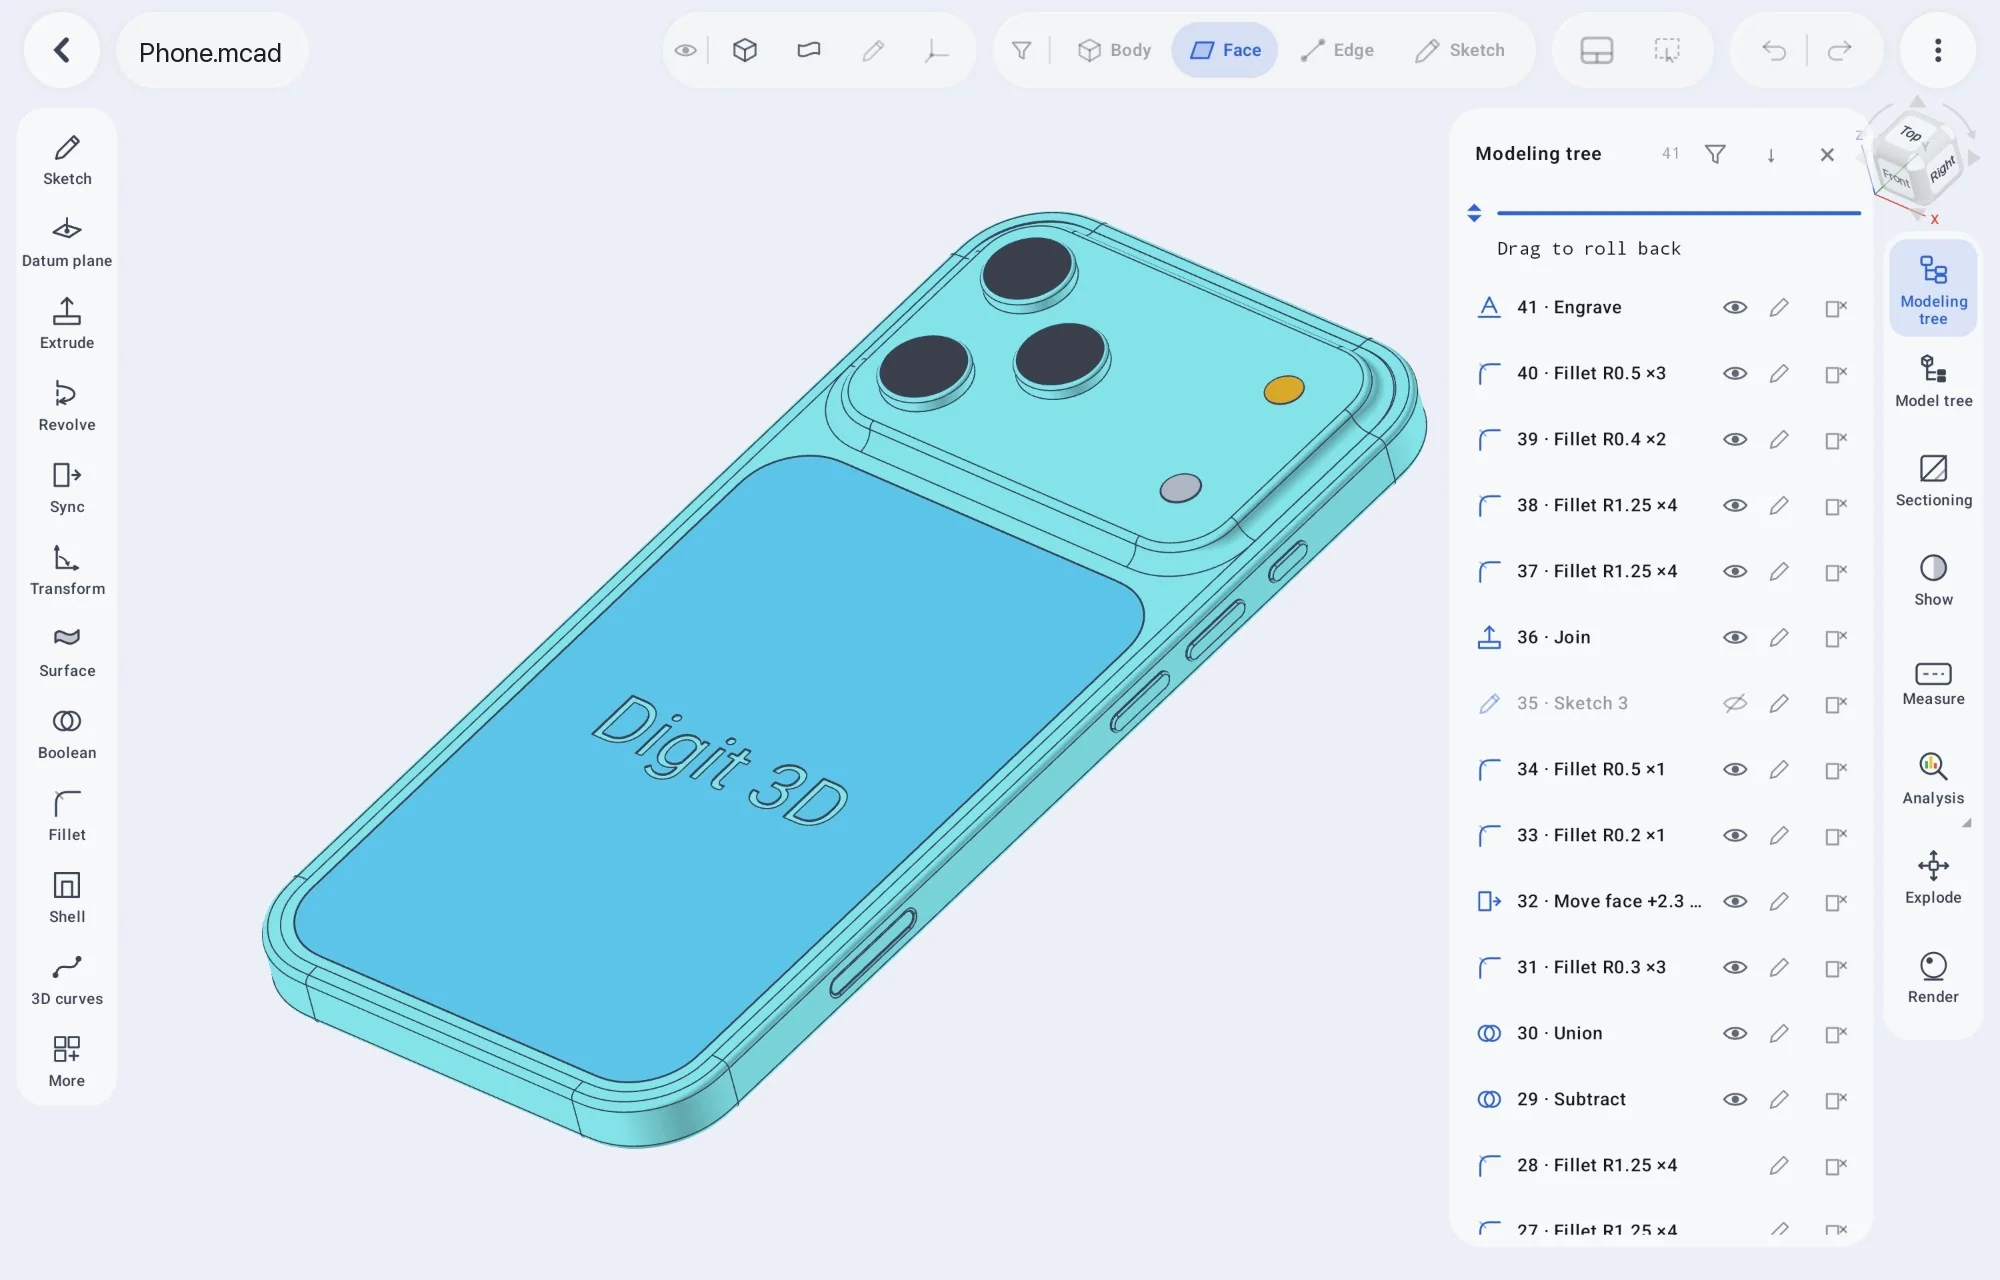This screenshot has width=2000, height=1280.
Task: Open modeling tree filter options
Action: (x=1715, y=154)
